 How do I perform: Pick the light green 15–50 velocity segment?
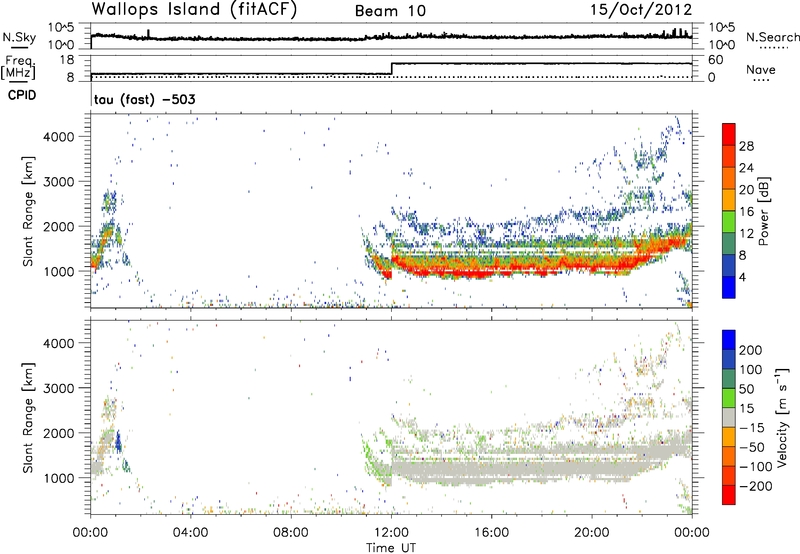coord(729,398)
